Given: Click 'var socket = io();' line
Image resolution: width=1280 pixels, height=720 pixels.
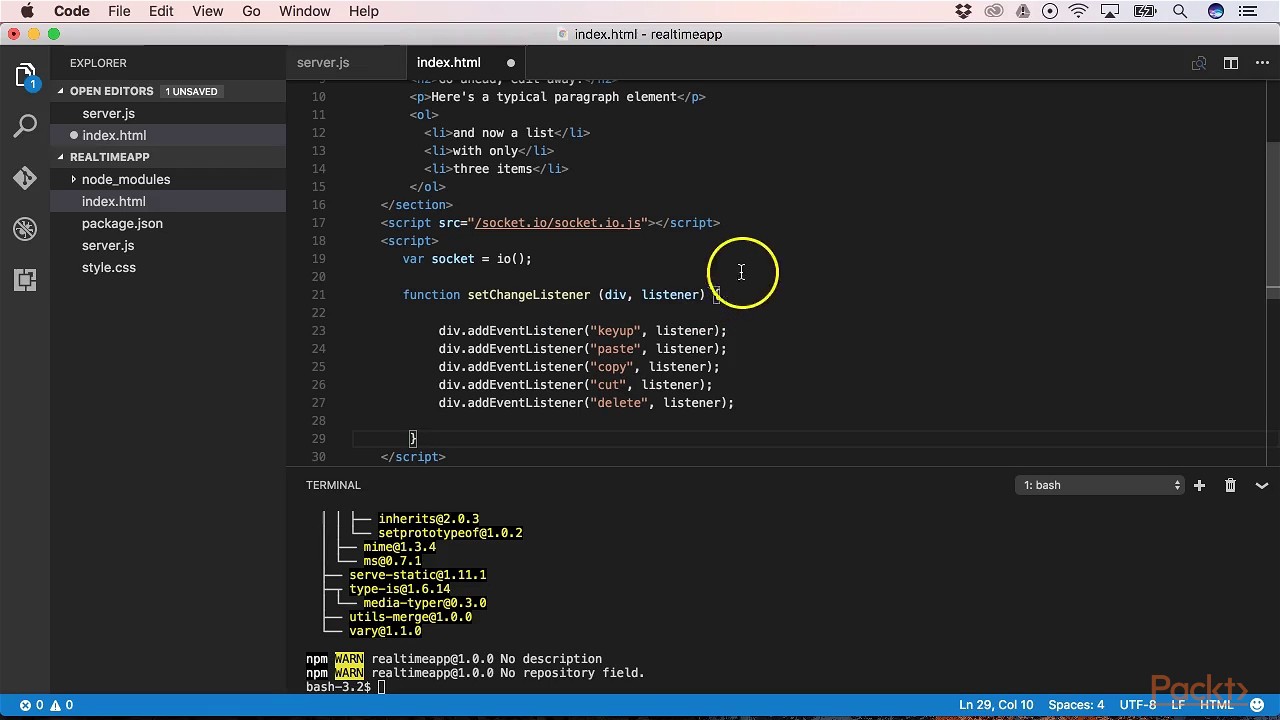Looking at the screenshot, I should [x=467, y=259].
